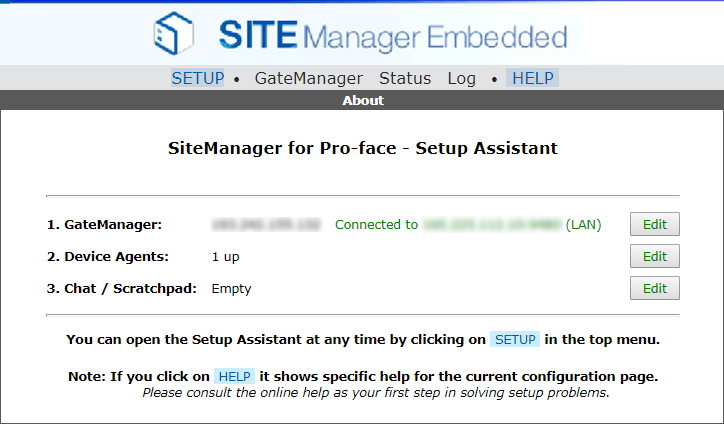Select the About tab bar

(362, 100)
